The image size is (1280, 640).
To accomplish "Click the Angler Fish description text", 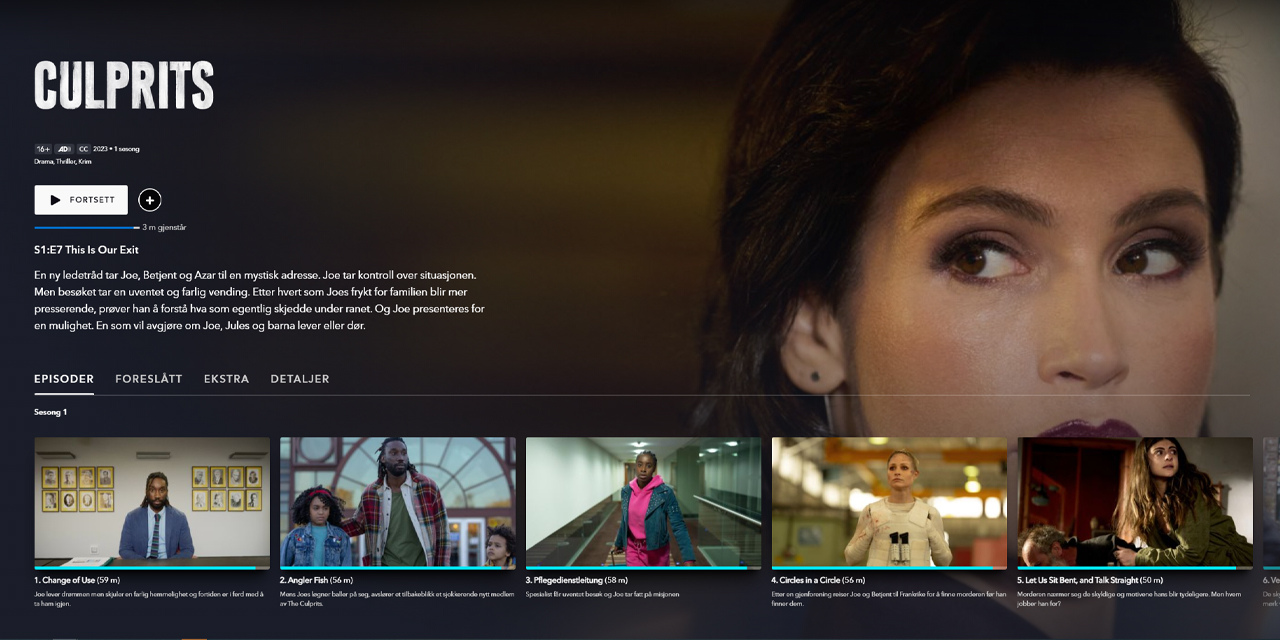I will pos(397,598).
